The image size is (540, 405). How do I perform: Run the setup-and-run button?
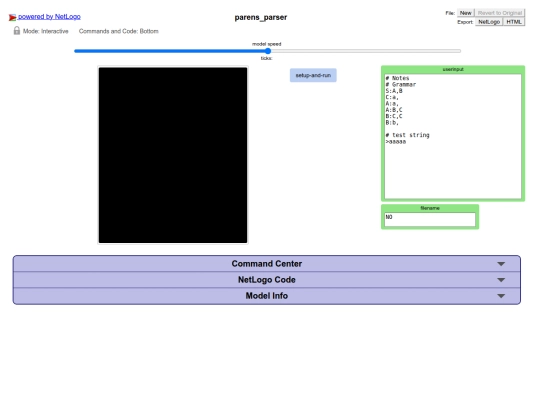point(313,75)
